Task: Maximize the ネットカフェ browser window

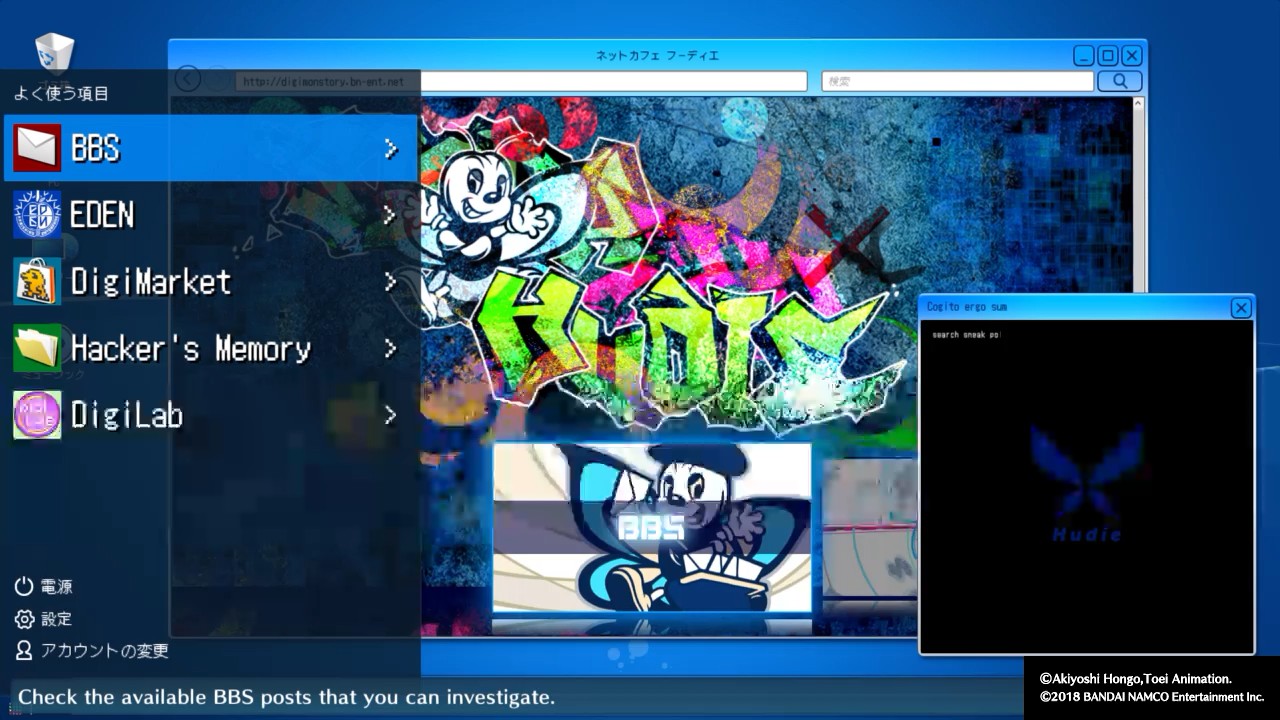Action: (1108, 56)
